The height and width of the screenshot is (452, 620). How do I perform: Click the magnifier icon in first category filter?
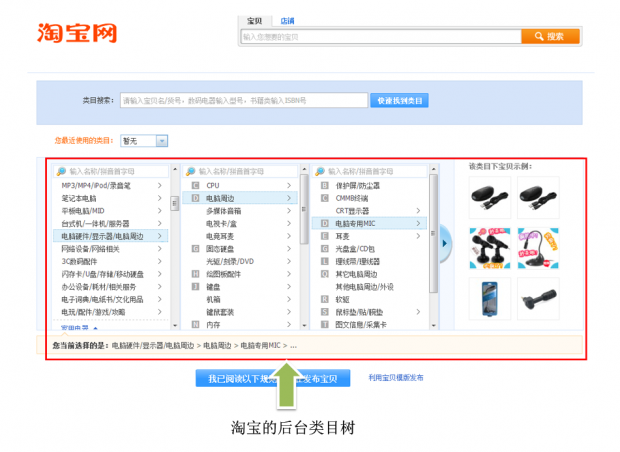tap(62, 172)
